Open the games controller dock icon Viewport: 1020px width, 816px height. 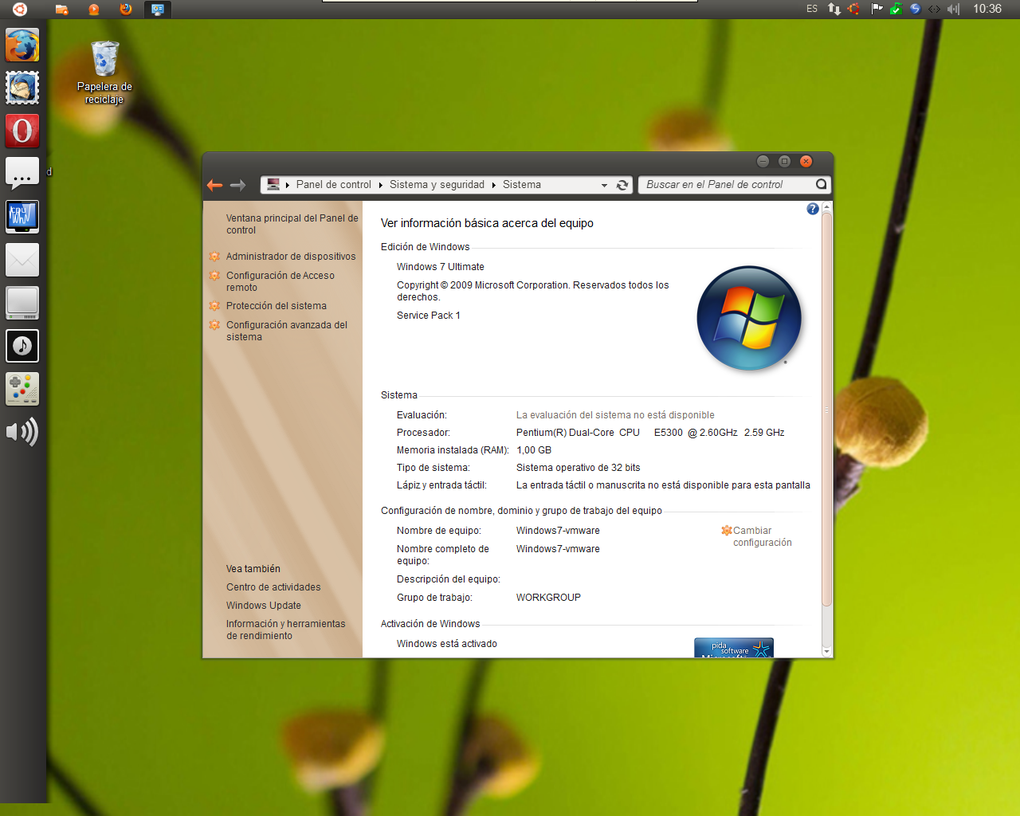click(22, 388)
